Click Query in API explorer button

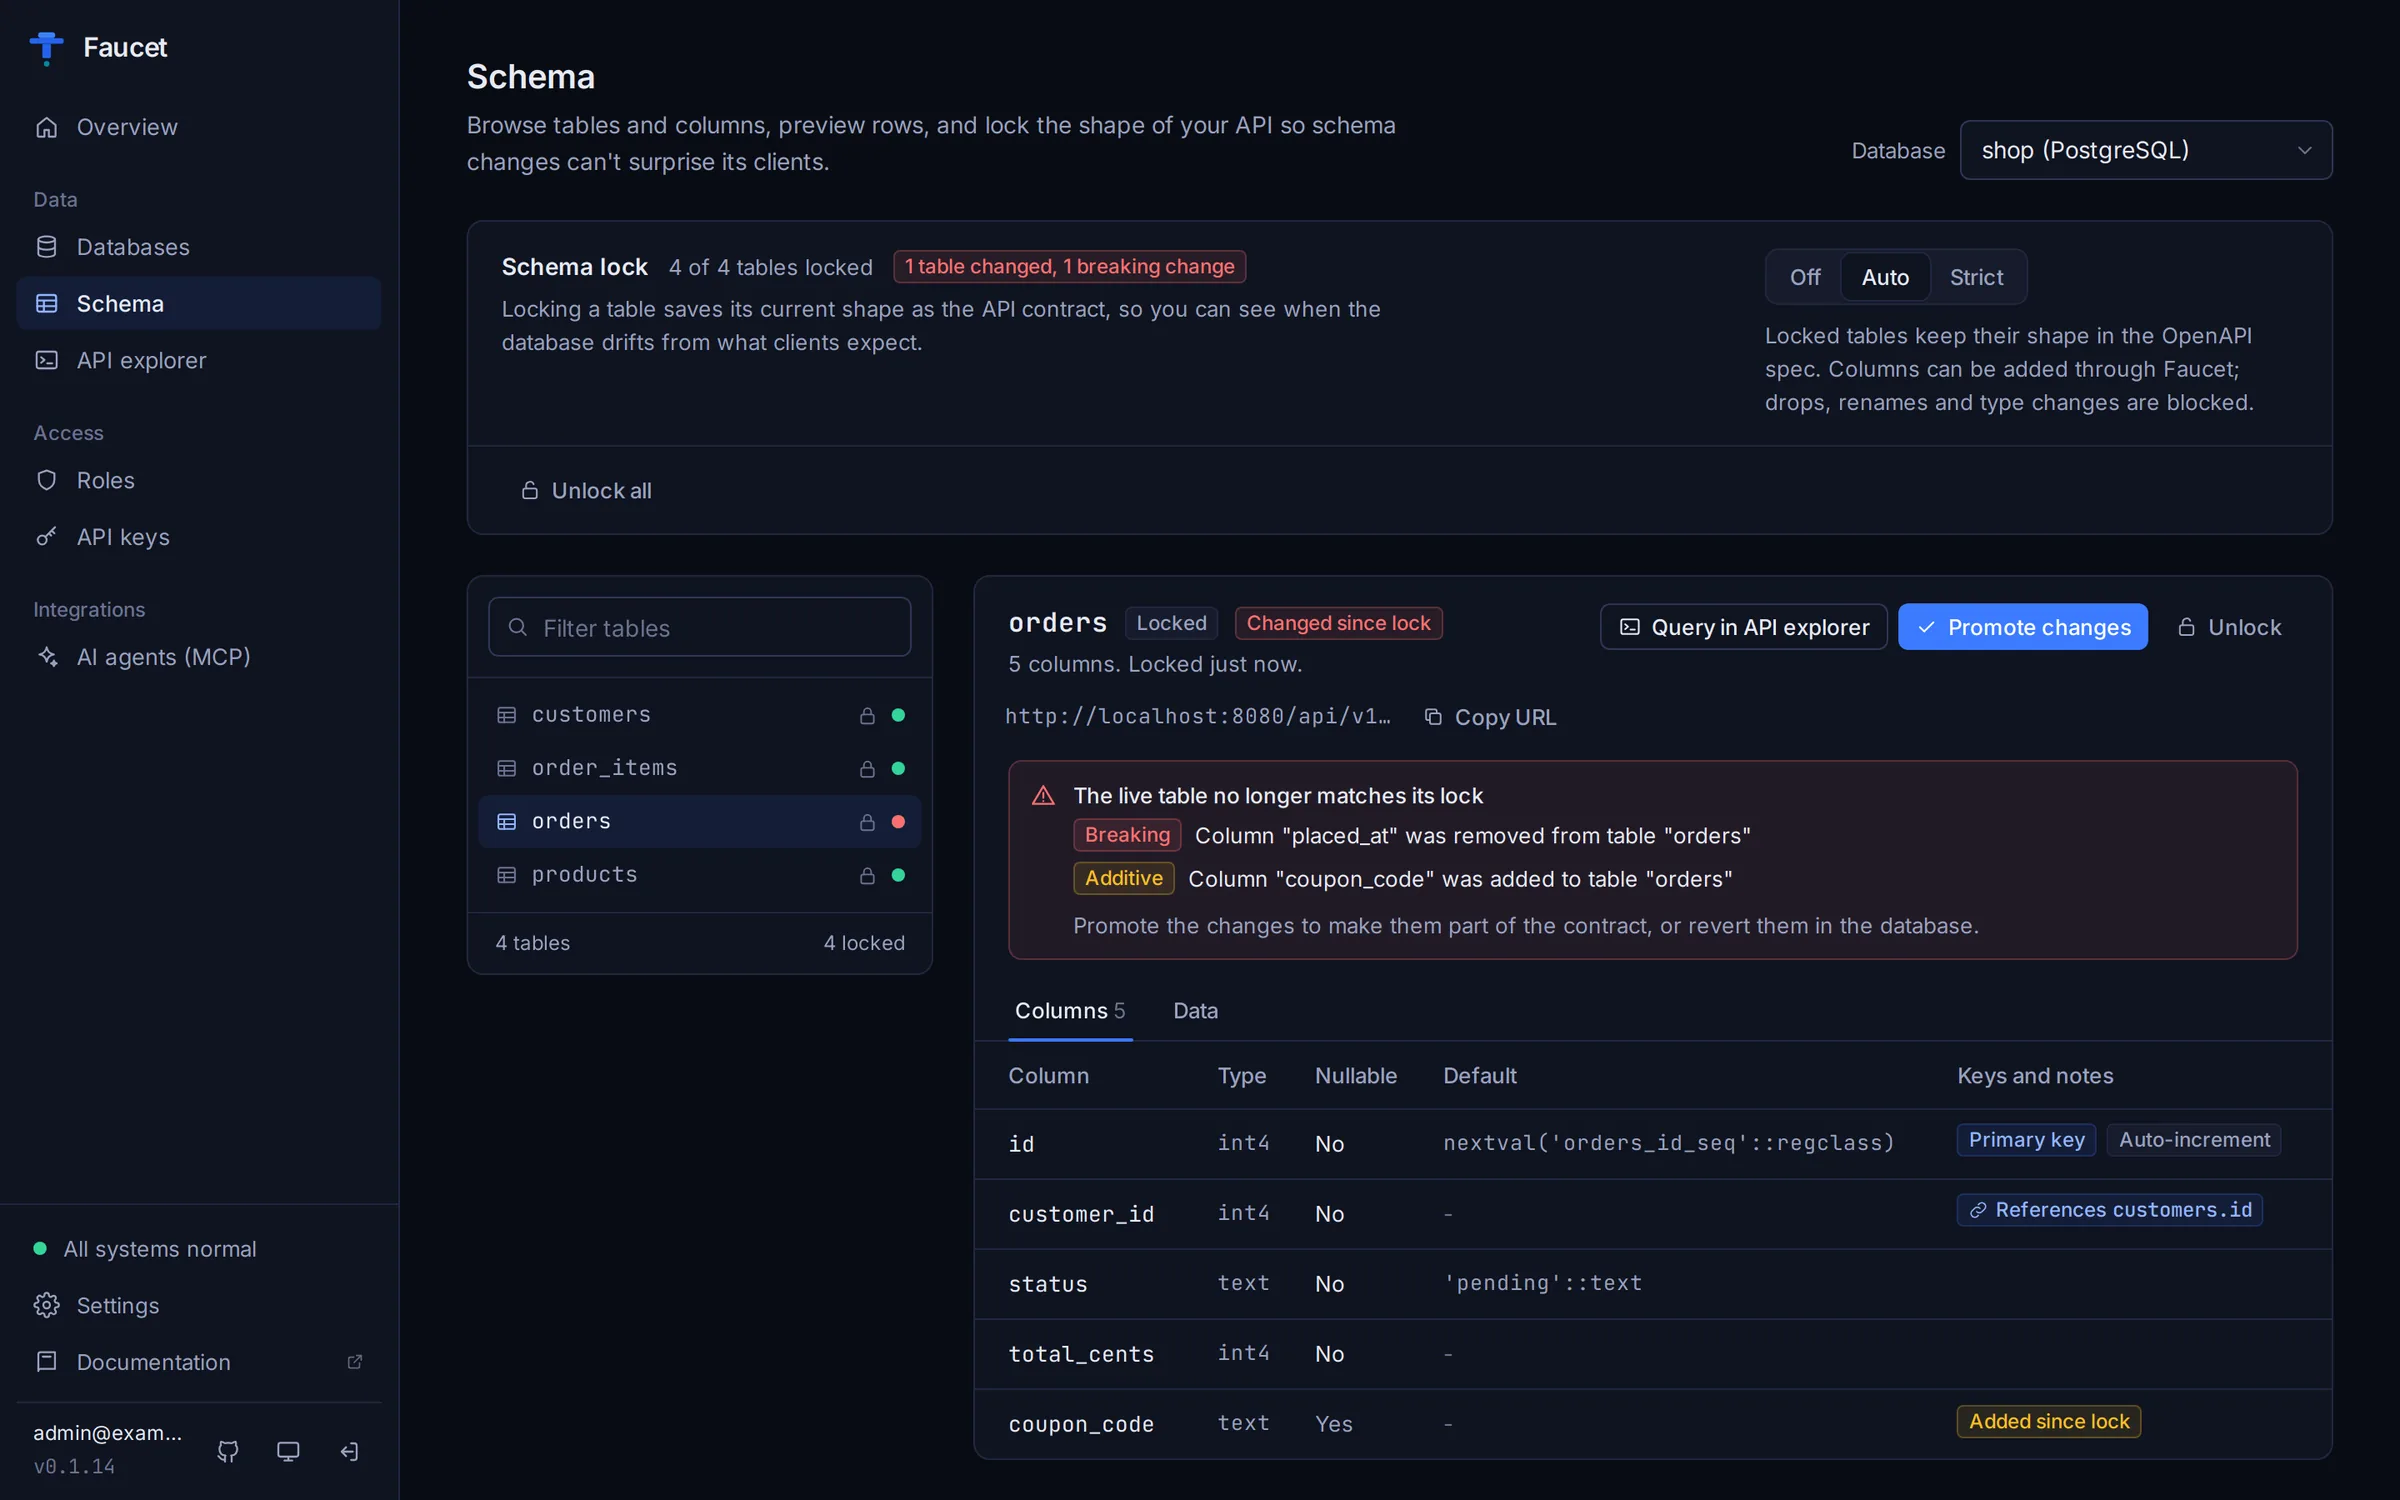[1743, 627]
